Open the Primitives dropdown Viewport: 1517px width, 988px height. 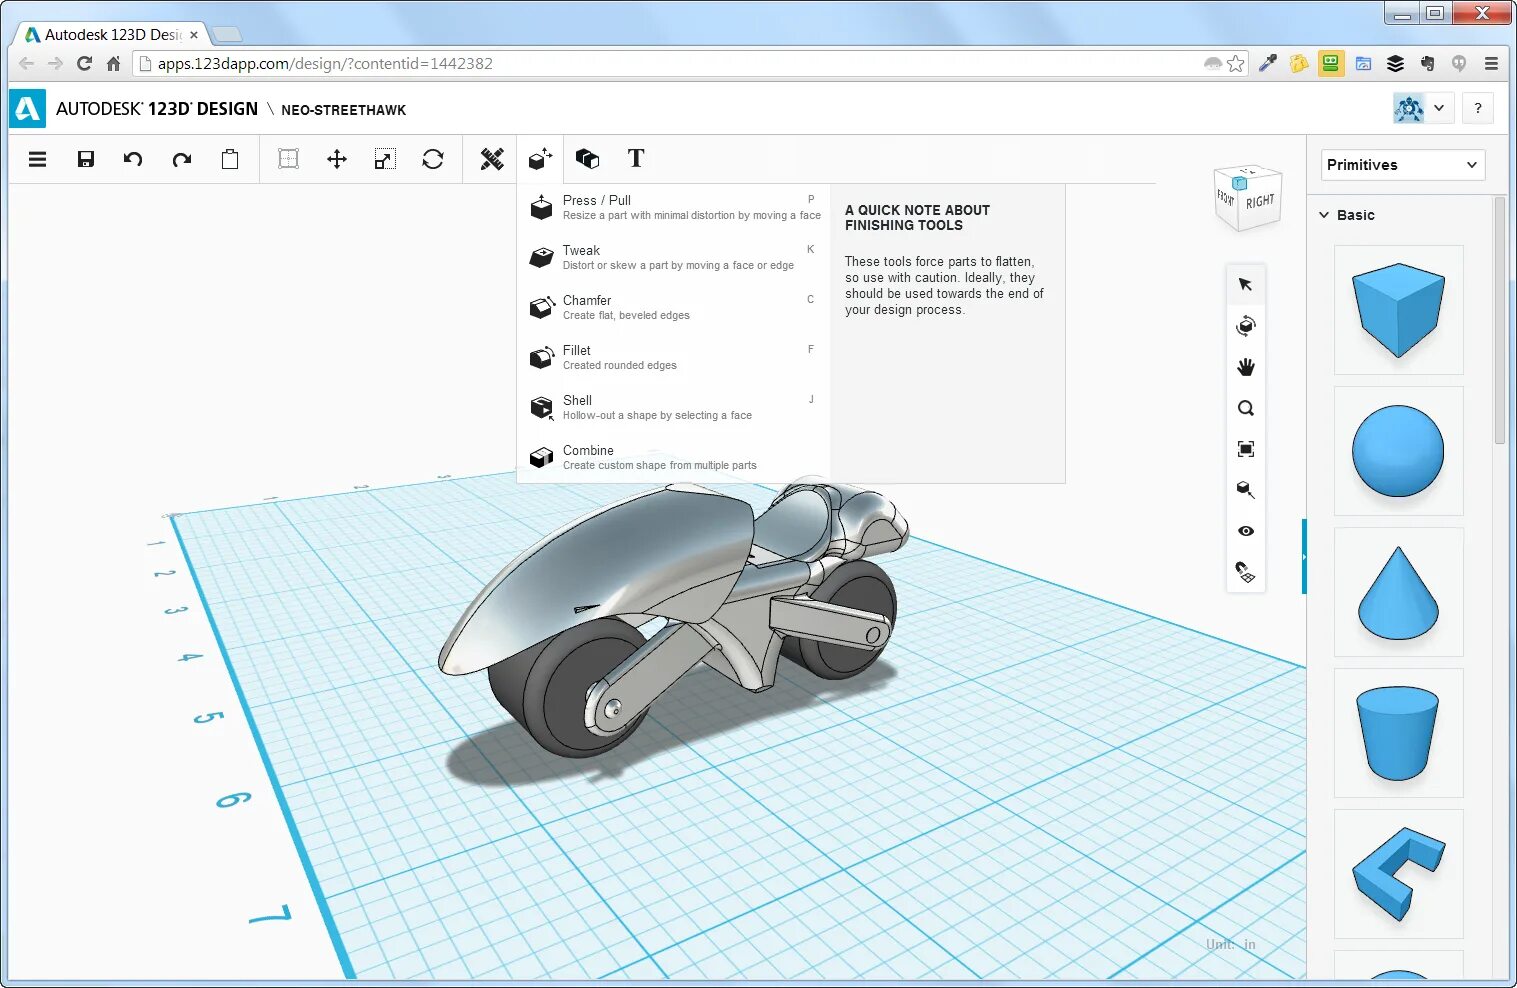[1402, 165]
